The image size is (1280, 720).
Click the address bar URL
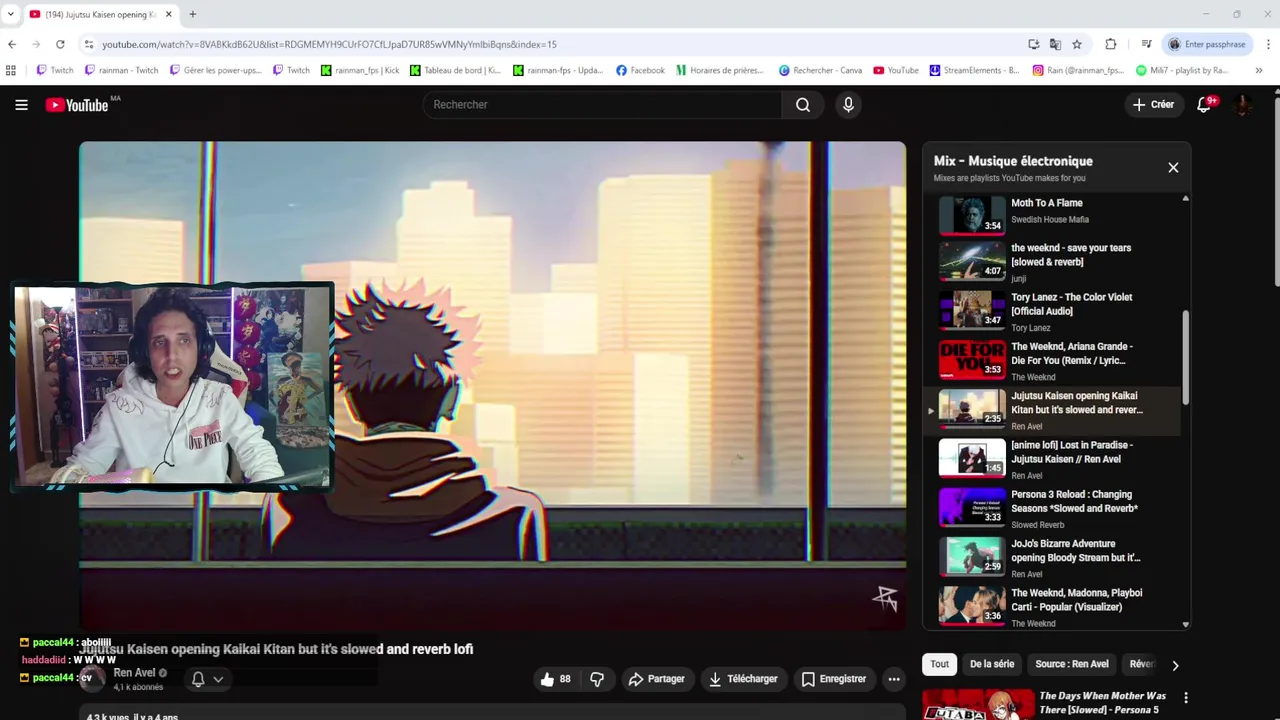point(329,44)
